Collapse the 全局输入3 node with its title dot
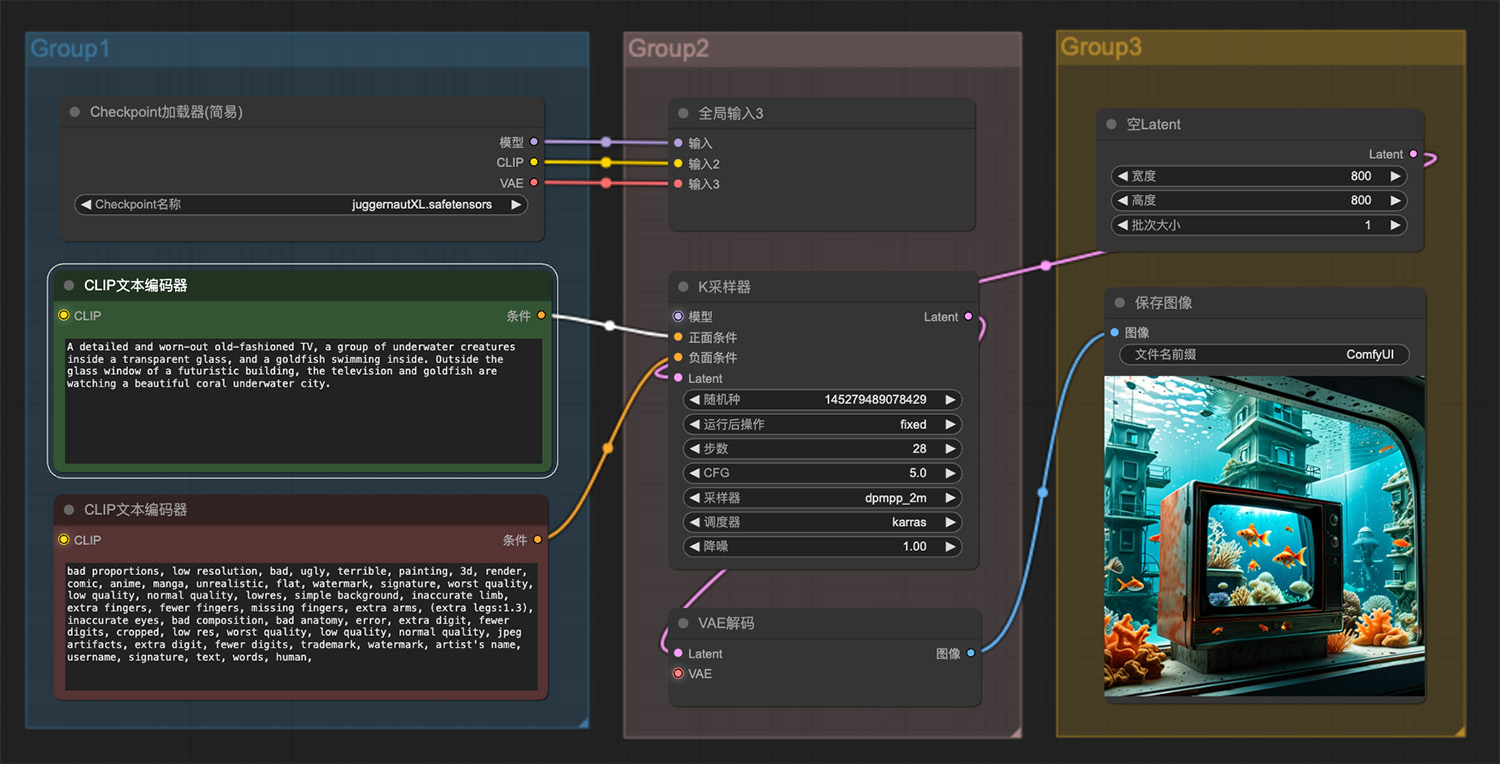 [x=683, y=113]
